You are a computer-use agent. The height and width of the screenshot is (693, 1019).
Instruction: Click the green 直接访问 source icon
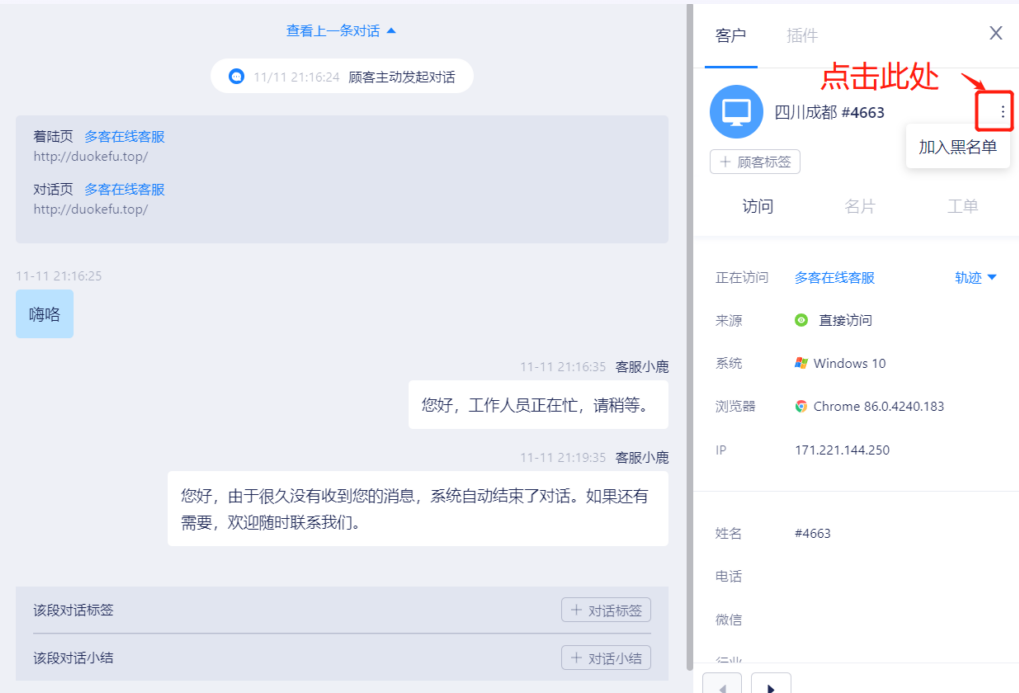[799, 320]
